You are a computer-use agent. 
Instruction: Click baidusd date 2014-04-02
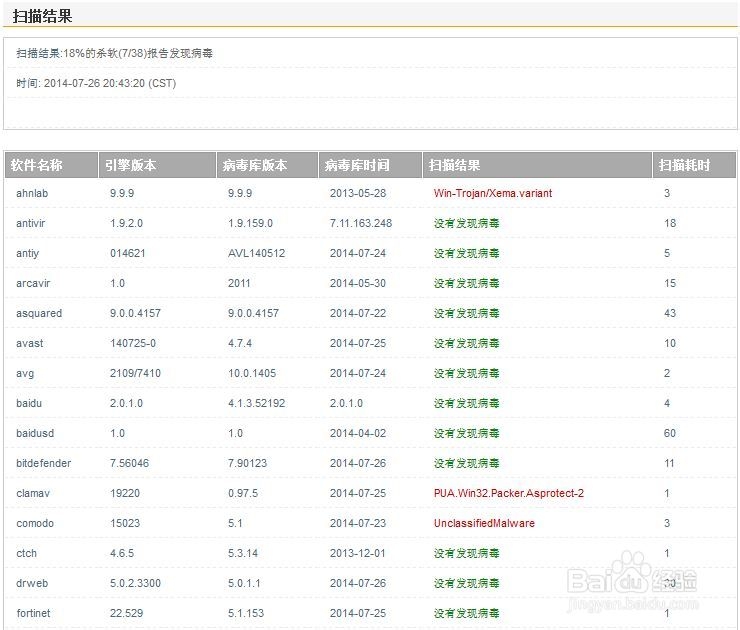click(x=358, y=433)
